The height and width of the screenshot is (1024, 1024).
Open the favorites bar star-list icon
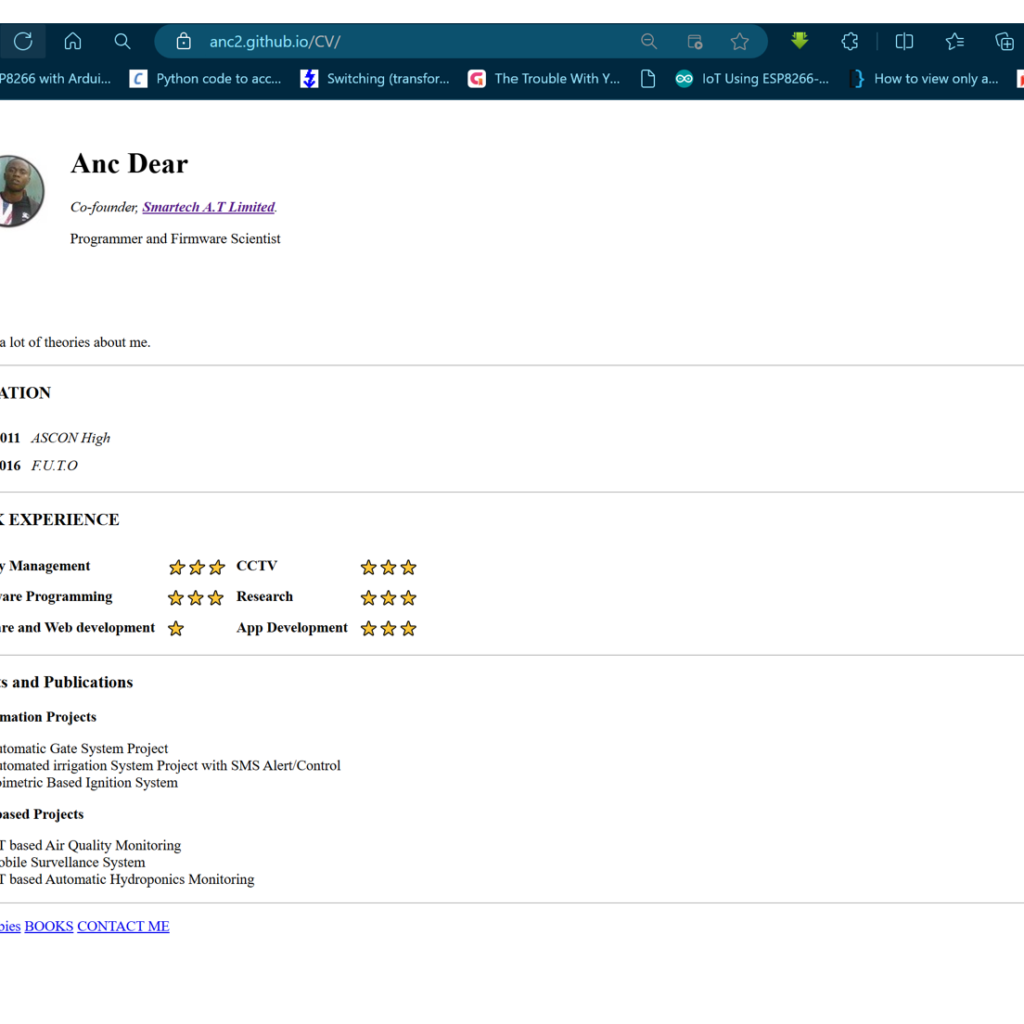(x=954, y=41)
